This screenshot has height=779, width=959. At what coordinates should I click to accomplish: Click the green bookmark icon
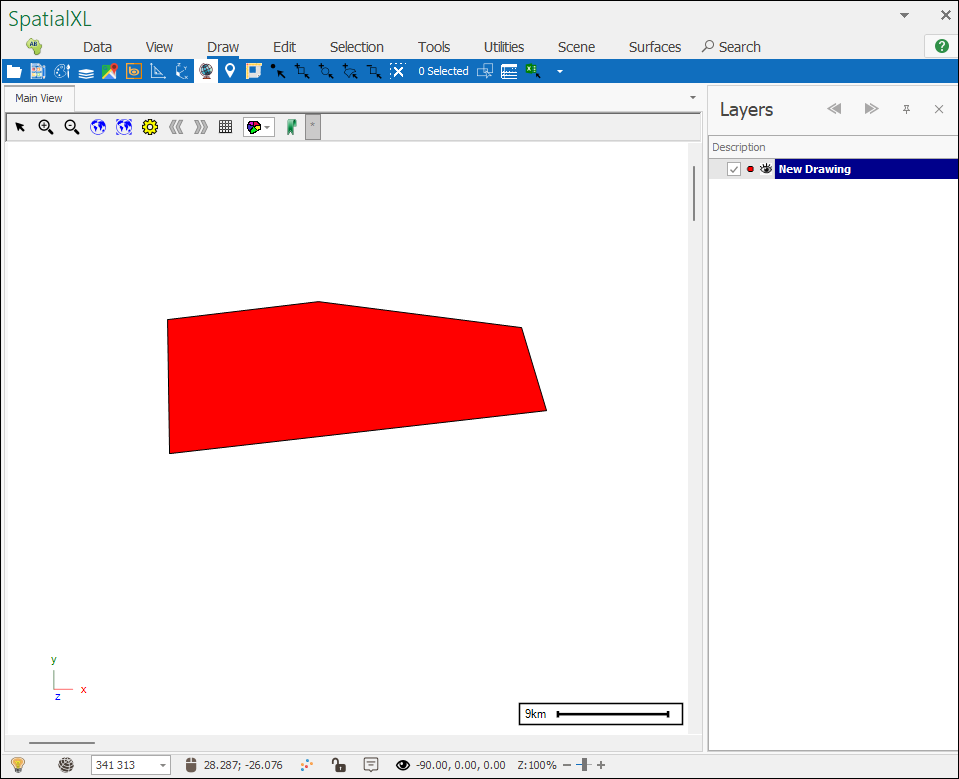coord(291,127)
